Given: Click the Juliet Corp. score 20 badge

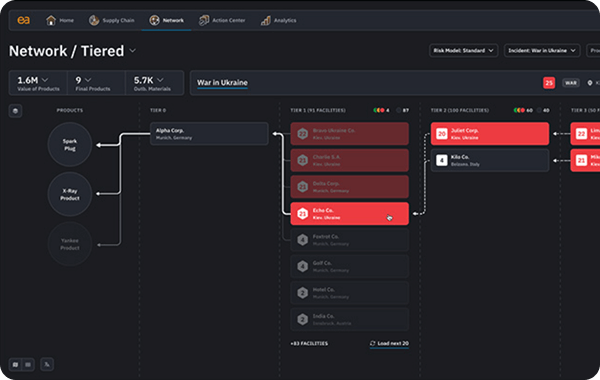Looking at the screenshot, I should (x=442, y=134).
